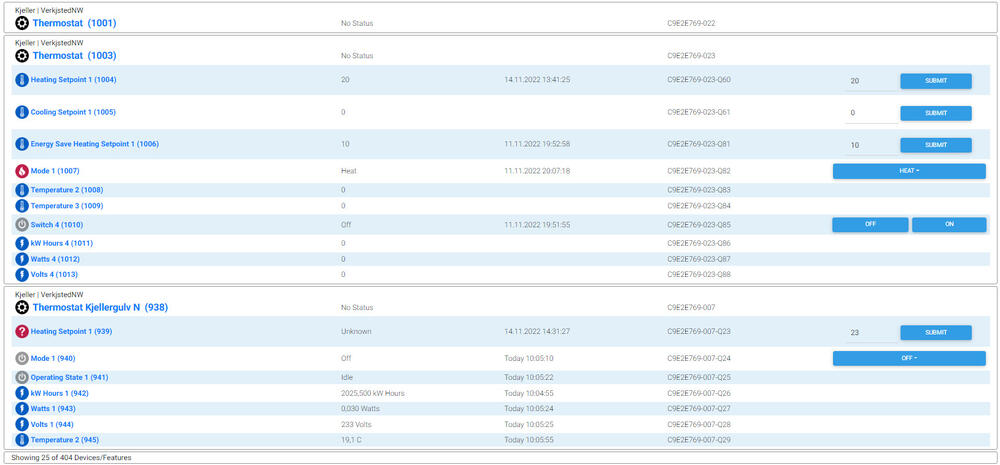Click the Heating Setpoint 1 (1004) value field

tap(870, 81)
